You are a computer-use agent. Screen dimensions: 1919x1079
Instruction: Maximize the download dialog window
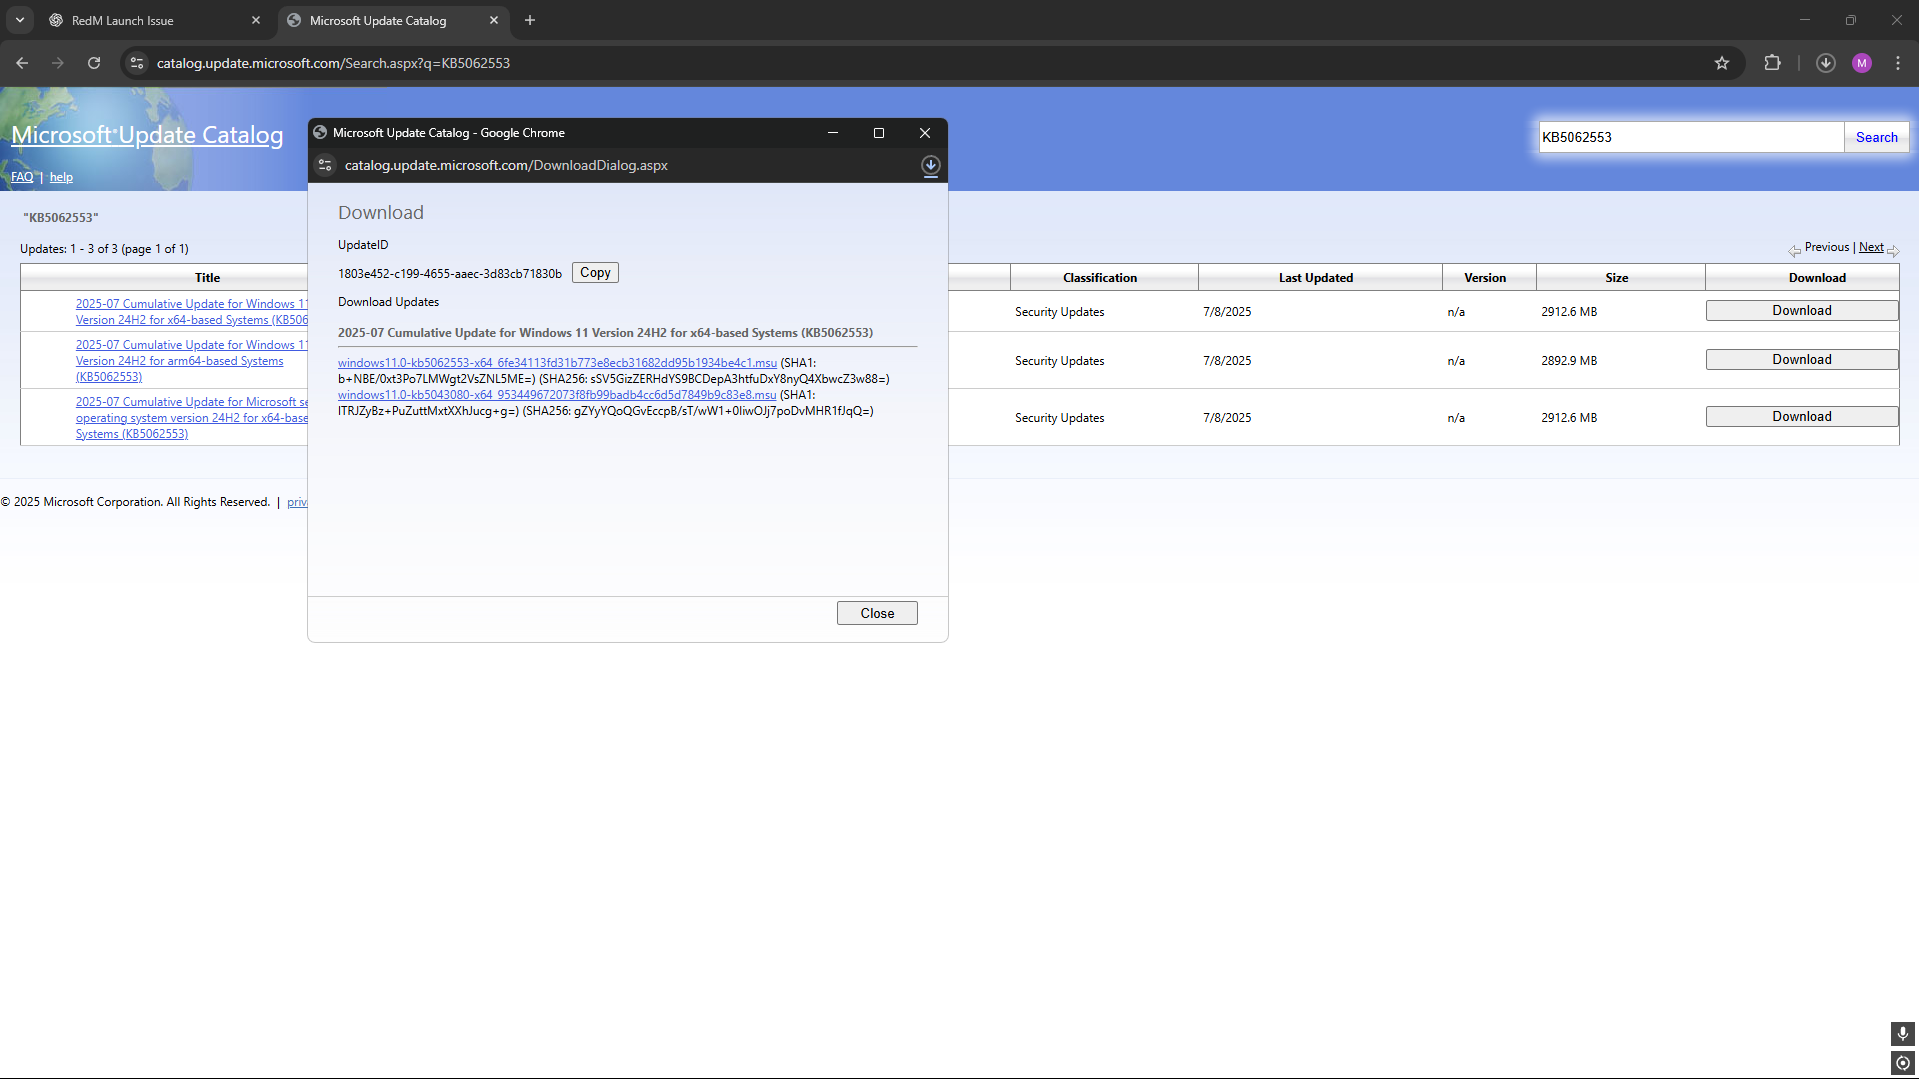pyautogui.click(x=879, y=133)
